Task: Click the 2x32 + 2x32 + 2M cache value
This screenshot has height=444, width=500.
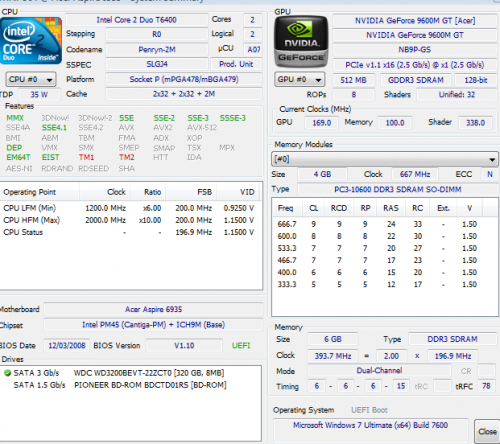Action: tap(184, 94)
